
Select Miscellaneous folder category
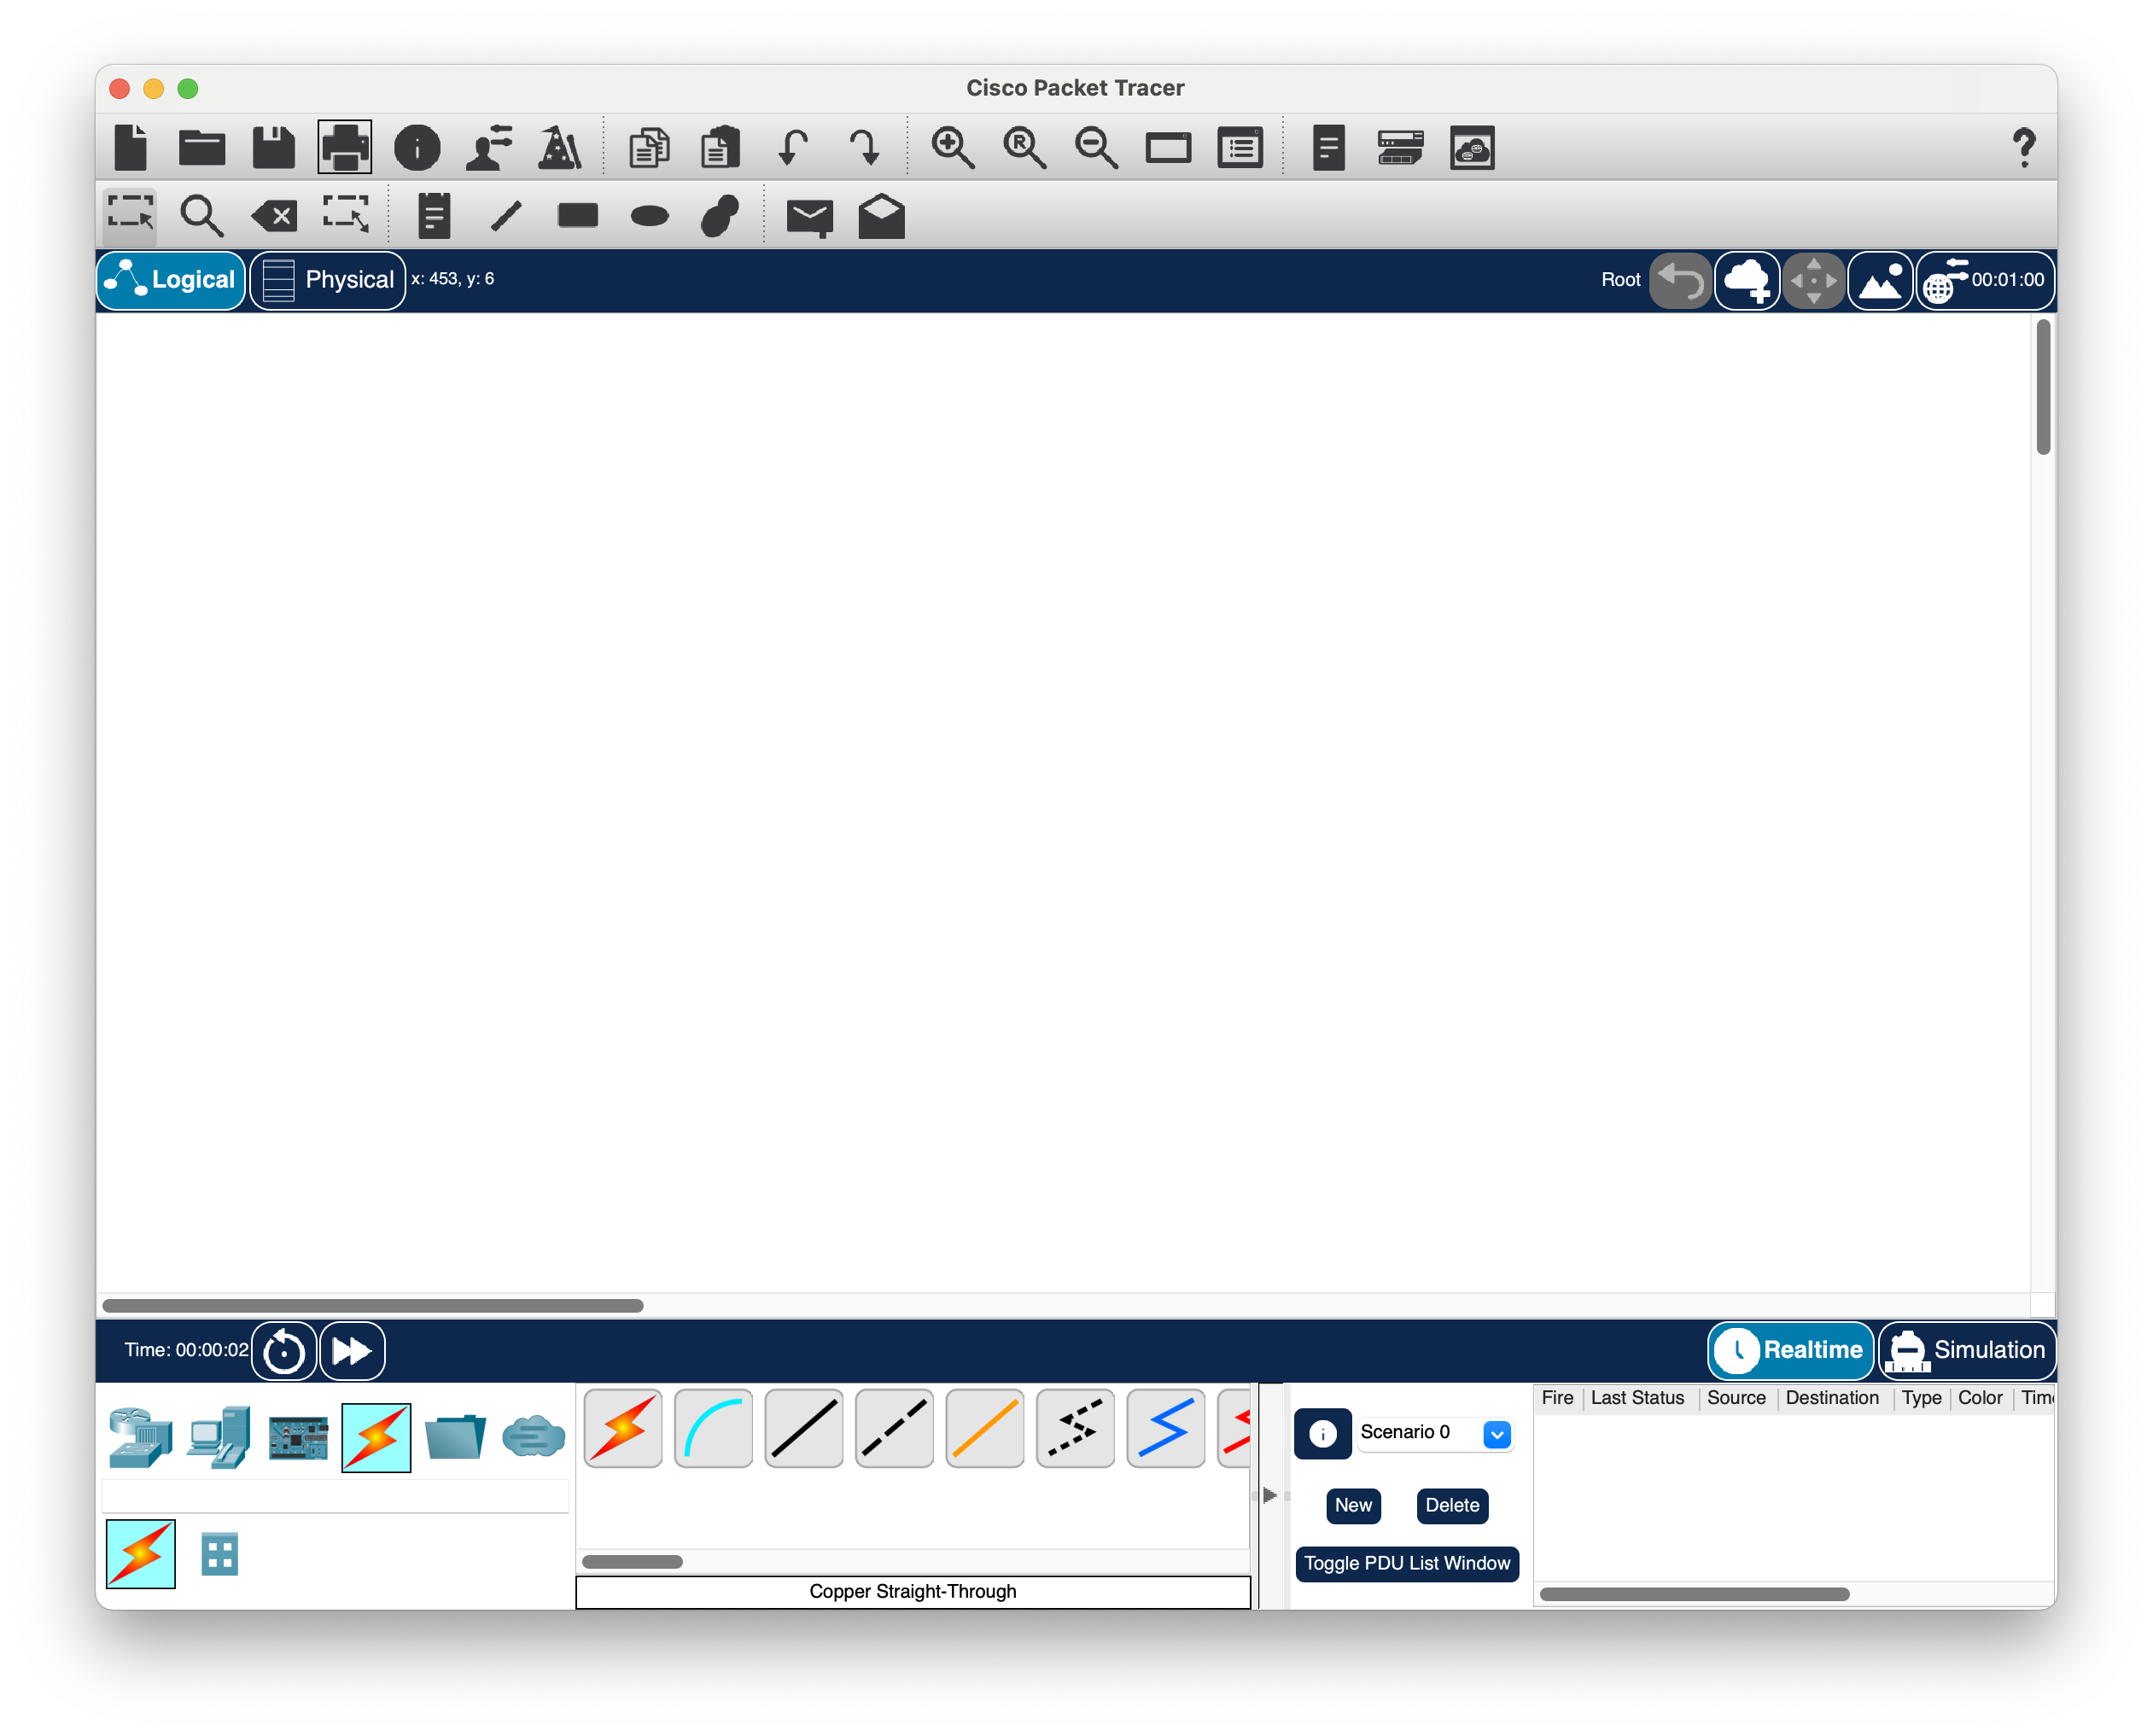pos(455,1438)
